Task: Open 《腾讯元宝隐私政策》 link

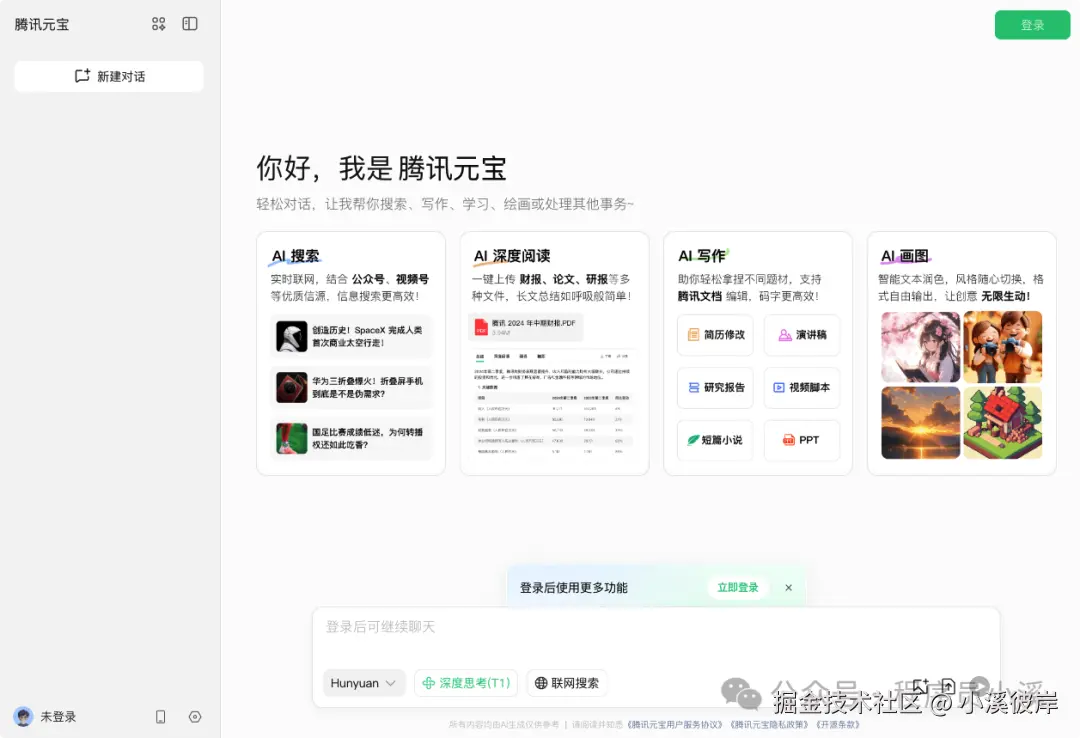Action: tap(769, 725)
